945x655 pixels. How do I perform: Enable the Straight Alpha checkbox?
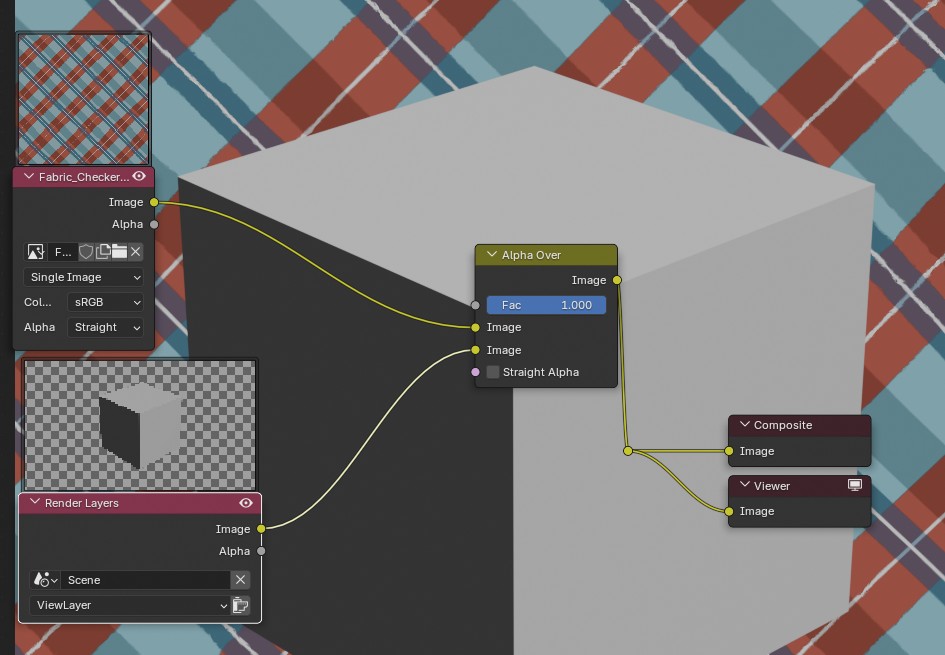(x=493, y=372)
